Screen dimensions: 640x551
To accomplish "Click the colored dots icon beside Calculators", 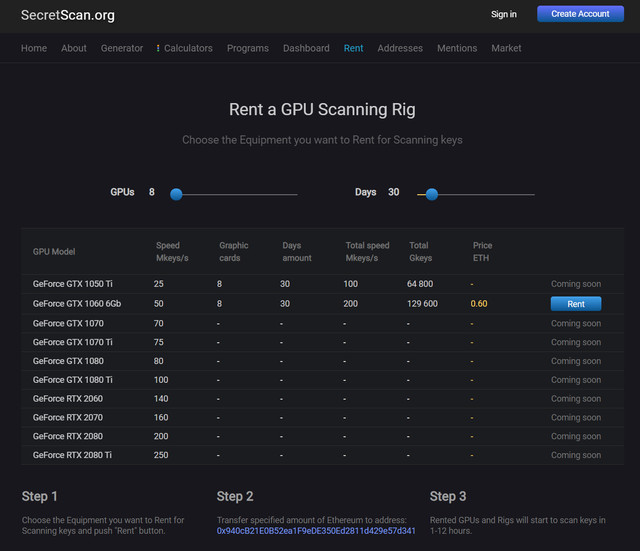I will [158, 48].
